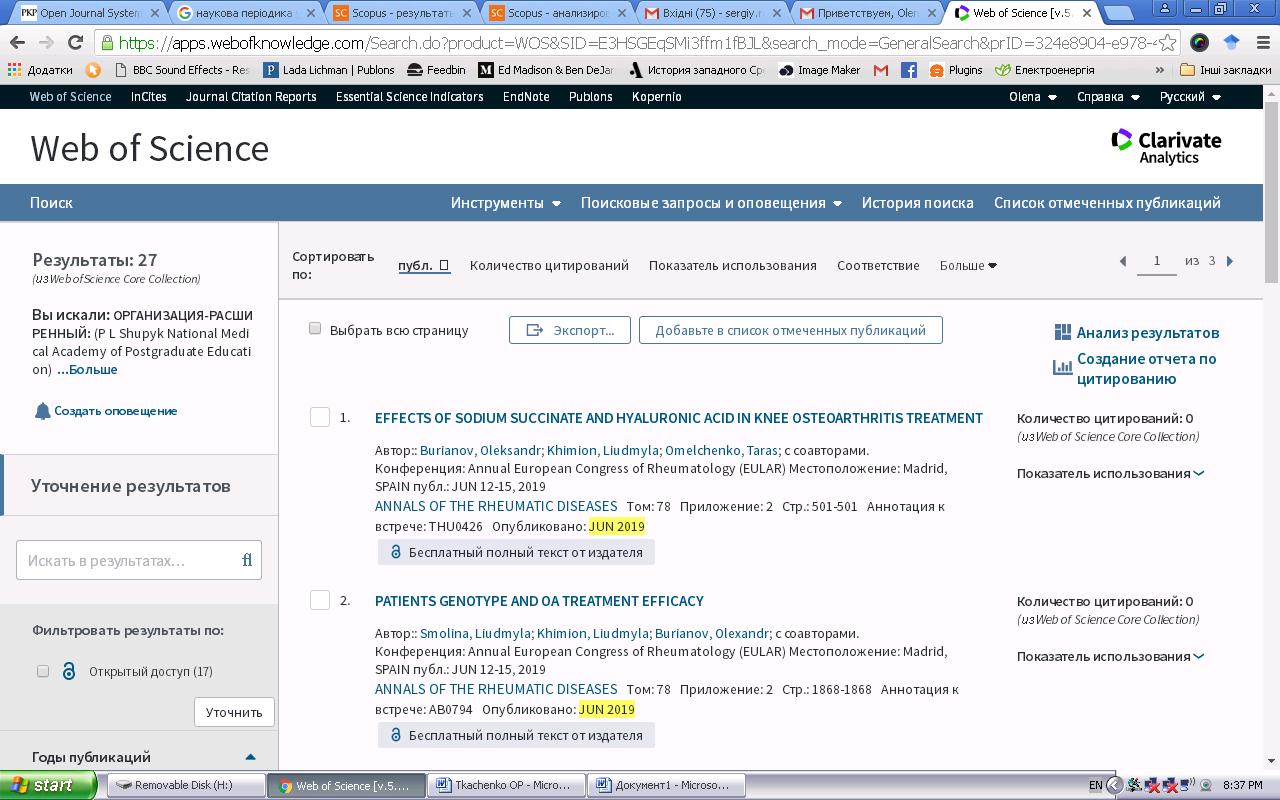This screenshot has height=800, width=1280.
Task: Click the Поиск navigation item
Action: click(51, 202)
